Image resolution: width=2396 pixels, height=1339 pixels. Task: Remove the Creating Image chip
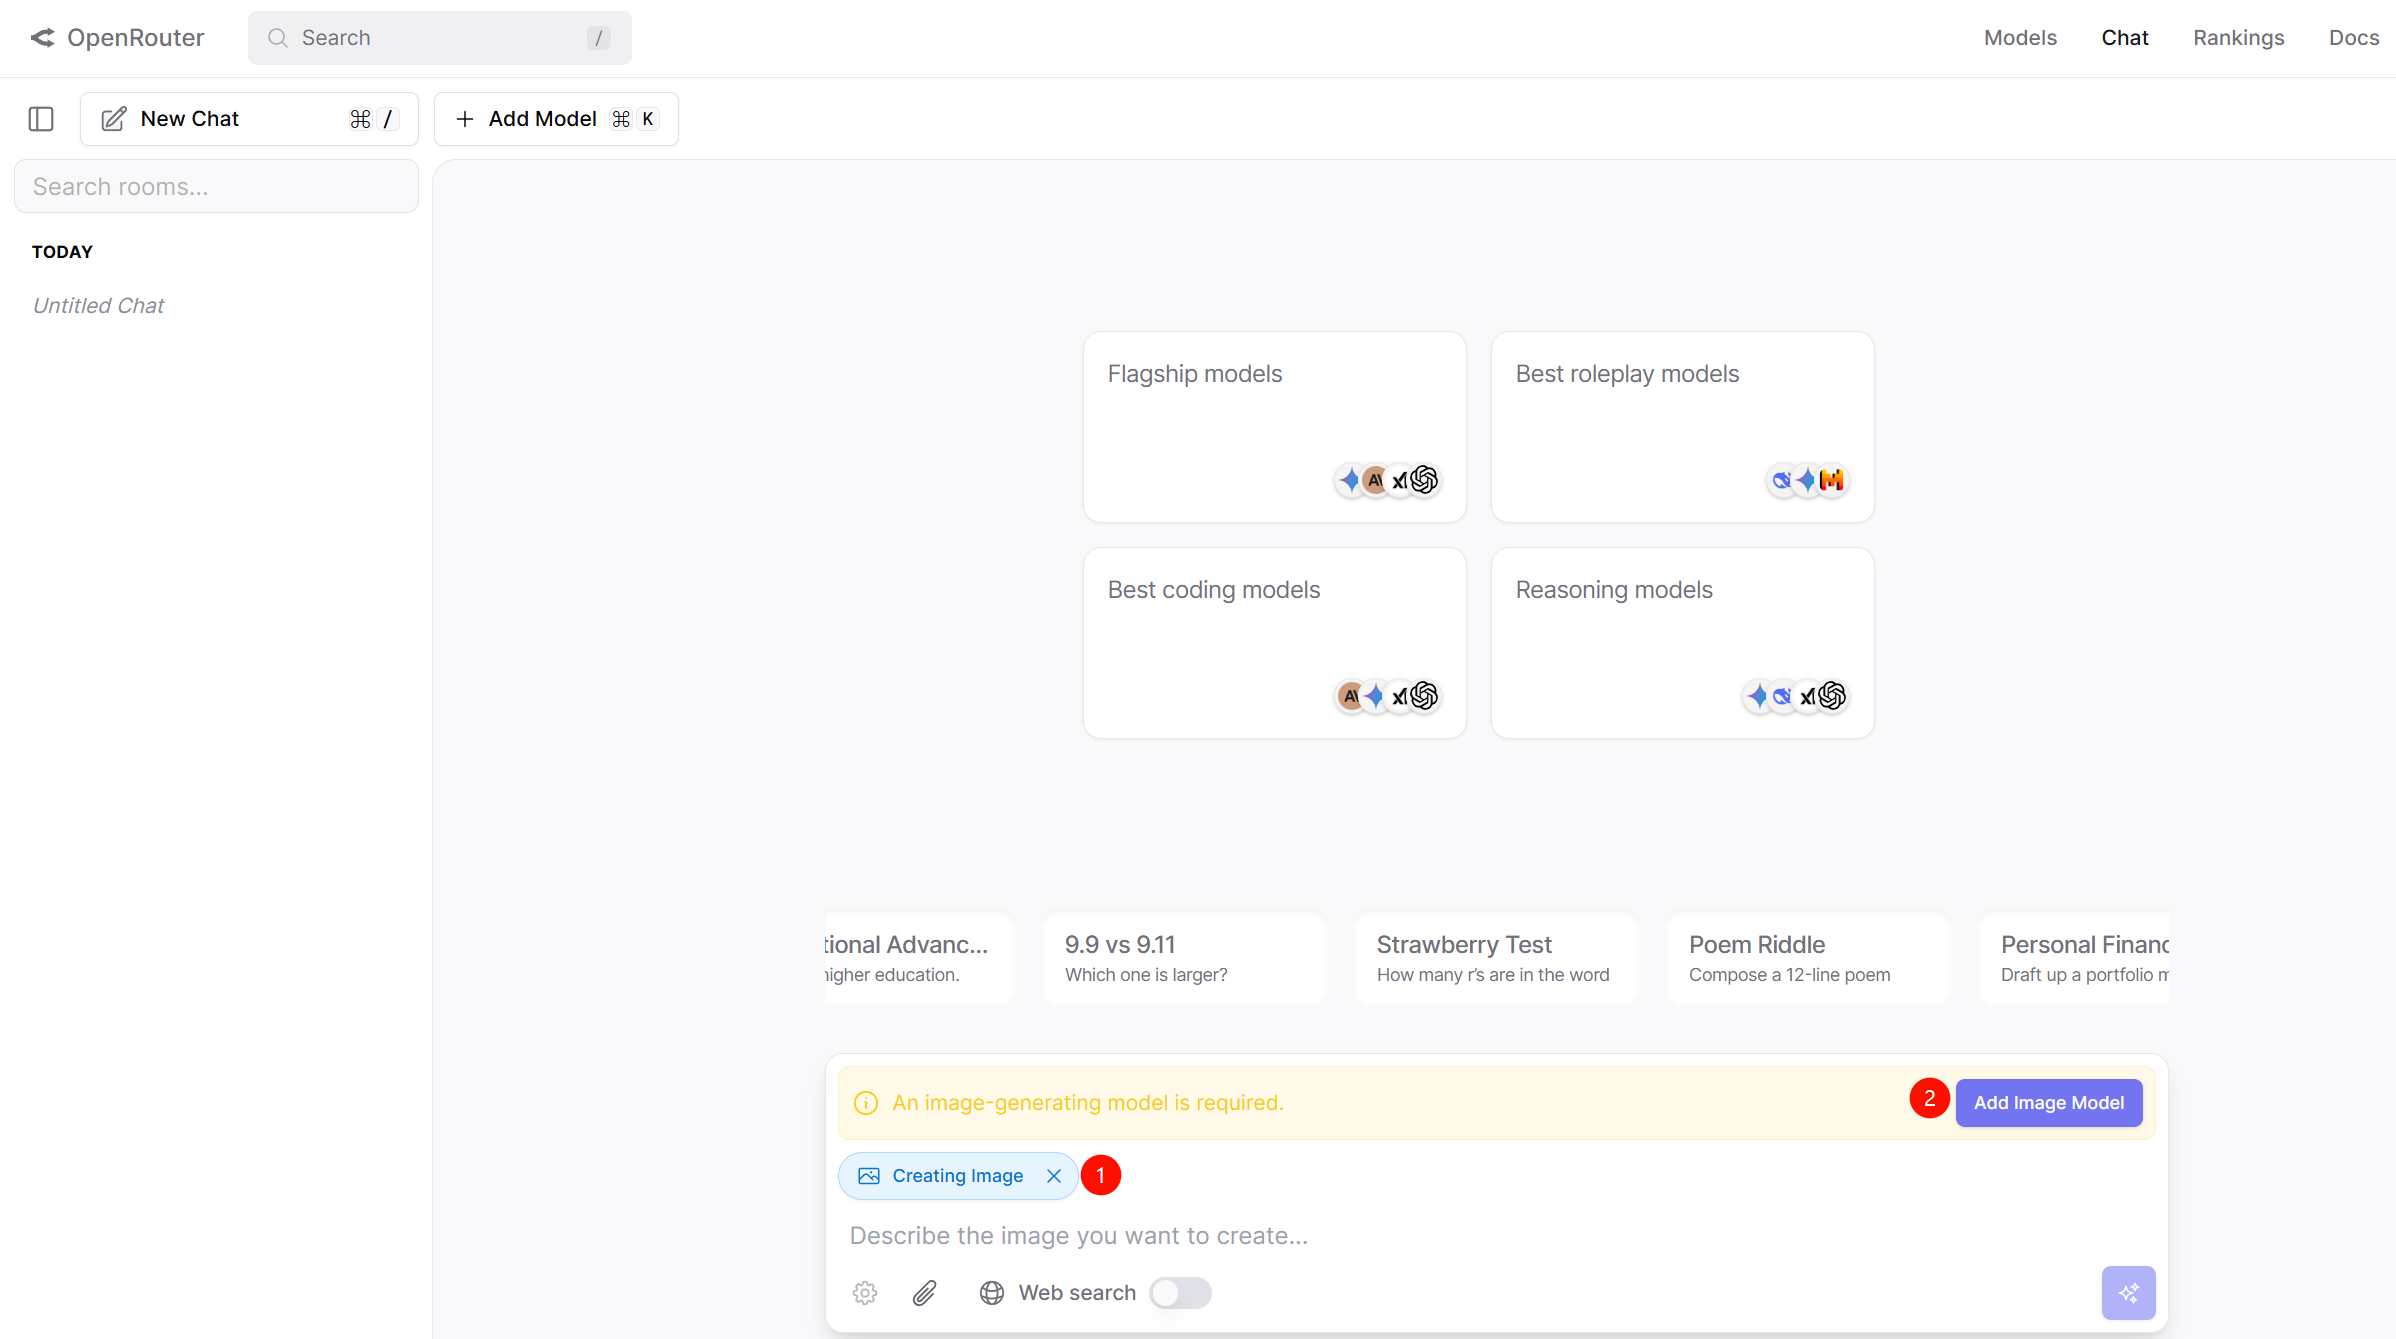tap(1054, 1176)
